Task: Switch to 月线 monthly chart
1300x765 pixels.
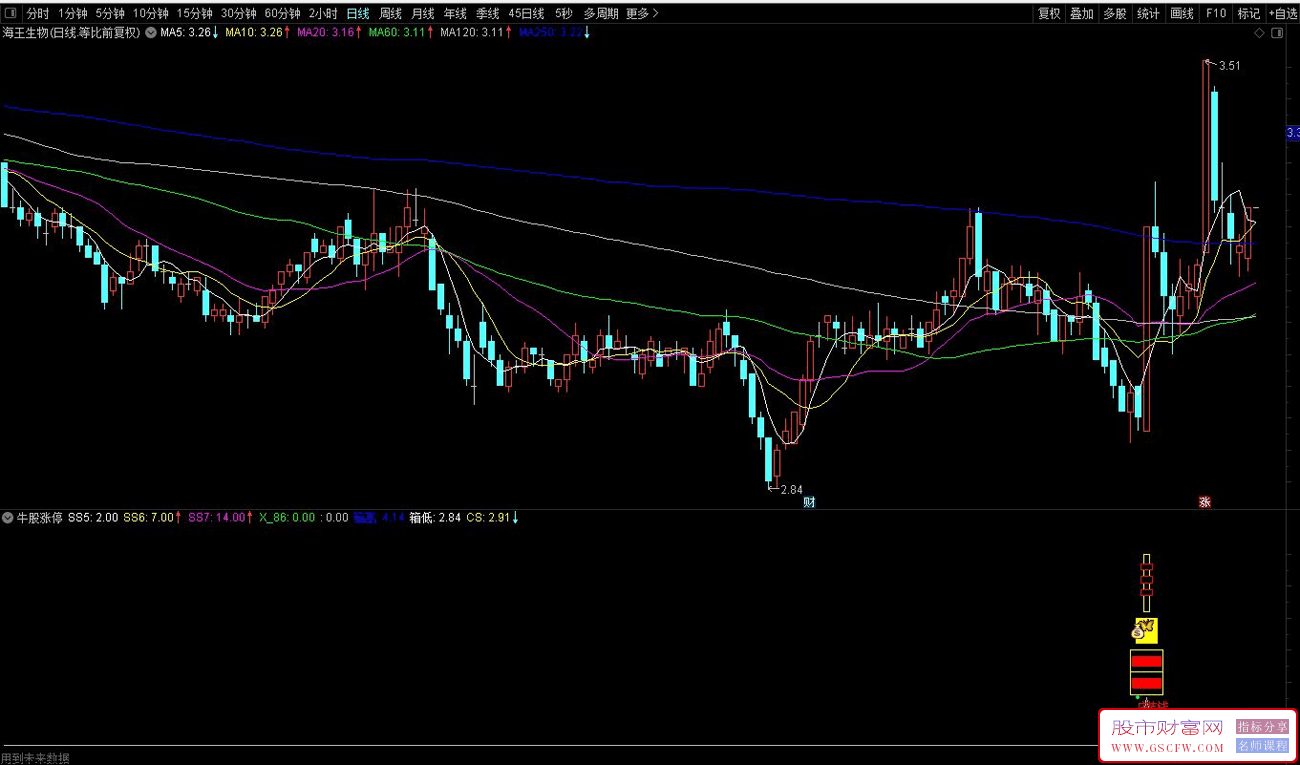Action: pyautogui.click(x=422, y=14)
